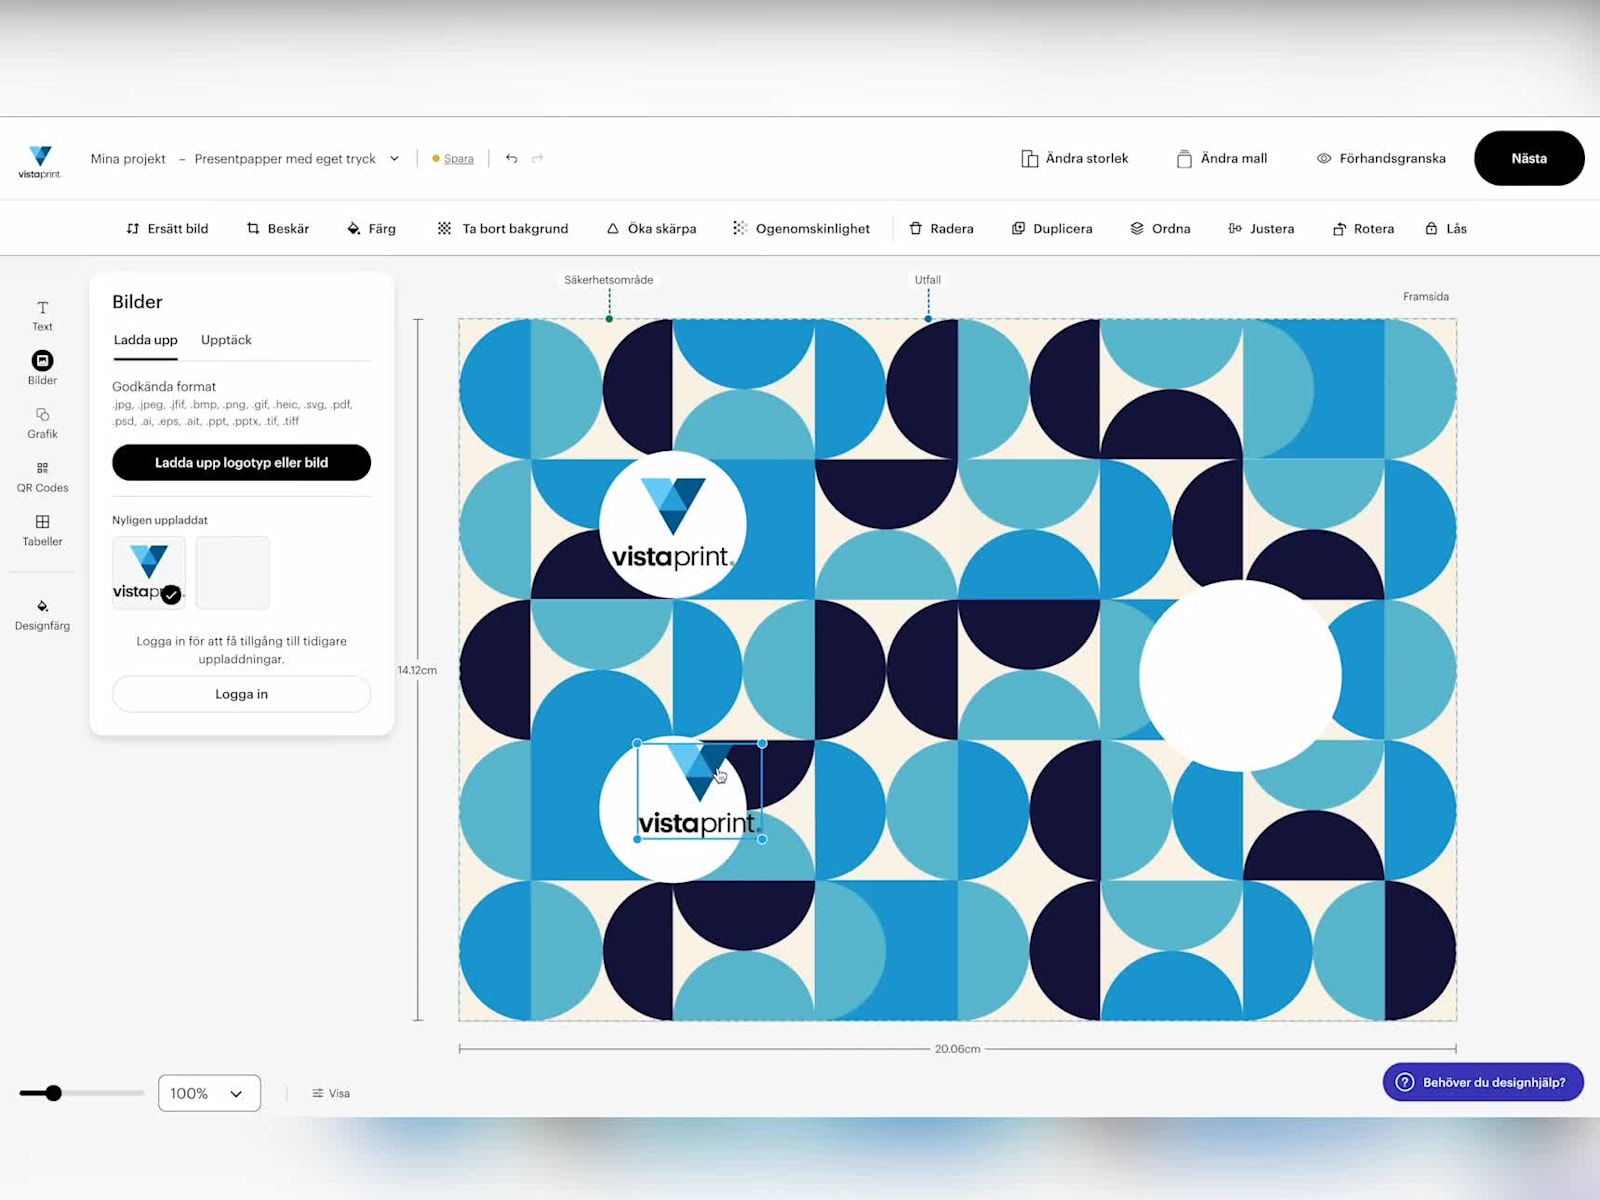
Task: Open the Tabeller sidebar tool
Action: (42, 531)
